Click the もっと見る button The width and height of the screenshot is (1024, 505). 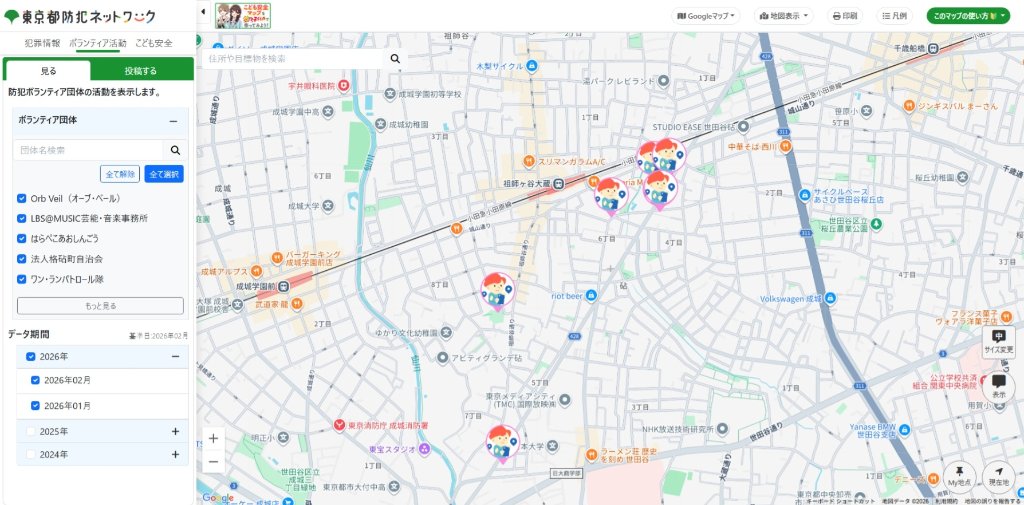(100, 306)
